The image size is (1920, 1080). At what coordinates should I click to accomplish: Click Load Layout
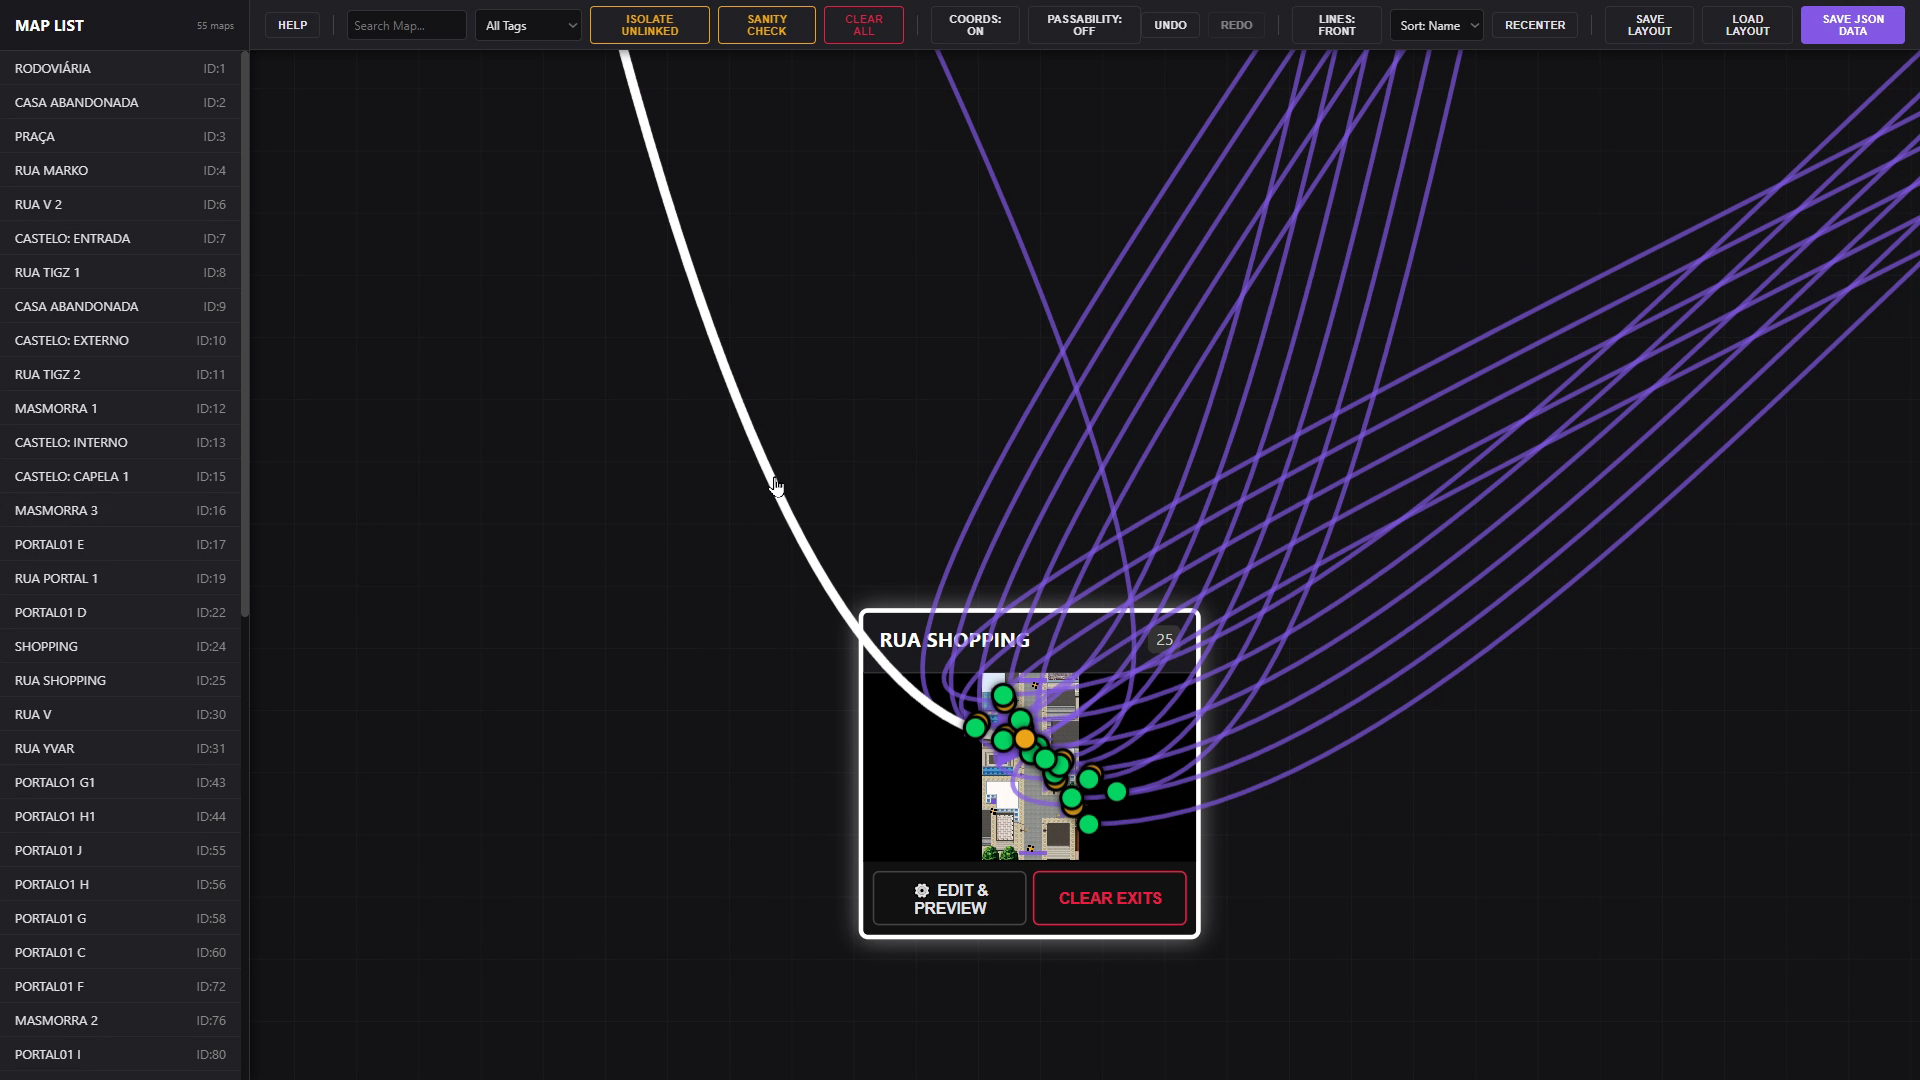1747,25
